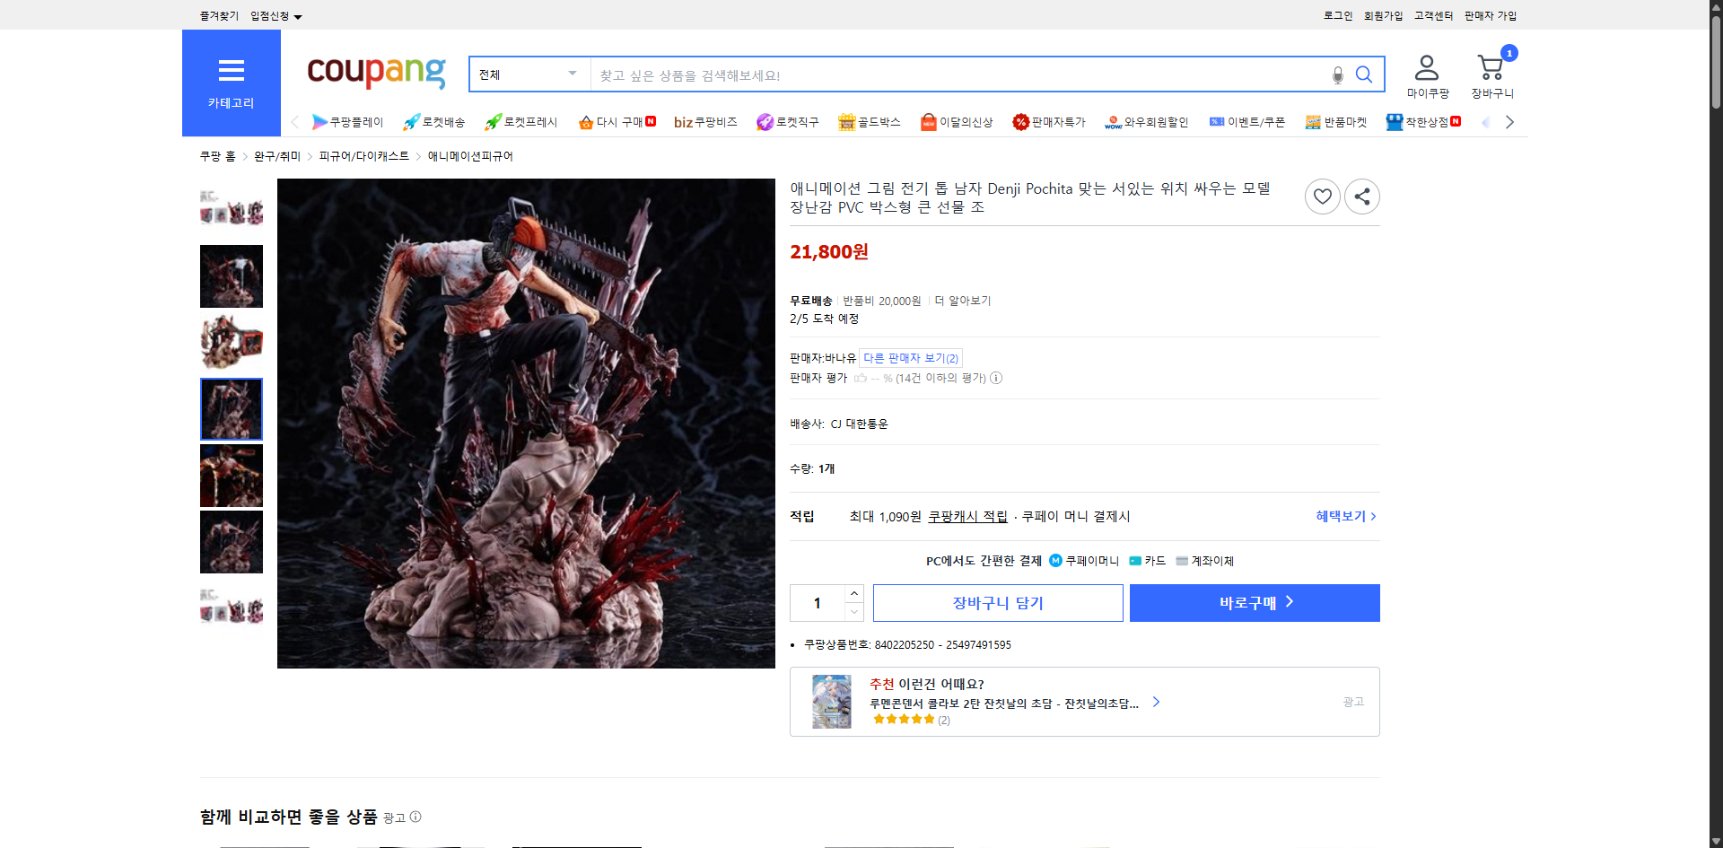Open 이벤트/쿠폰 from the navigation bar

point(1246,122)
